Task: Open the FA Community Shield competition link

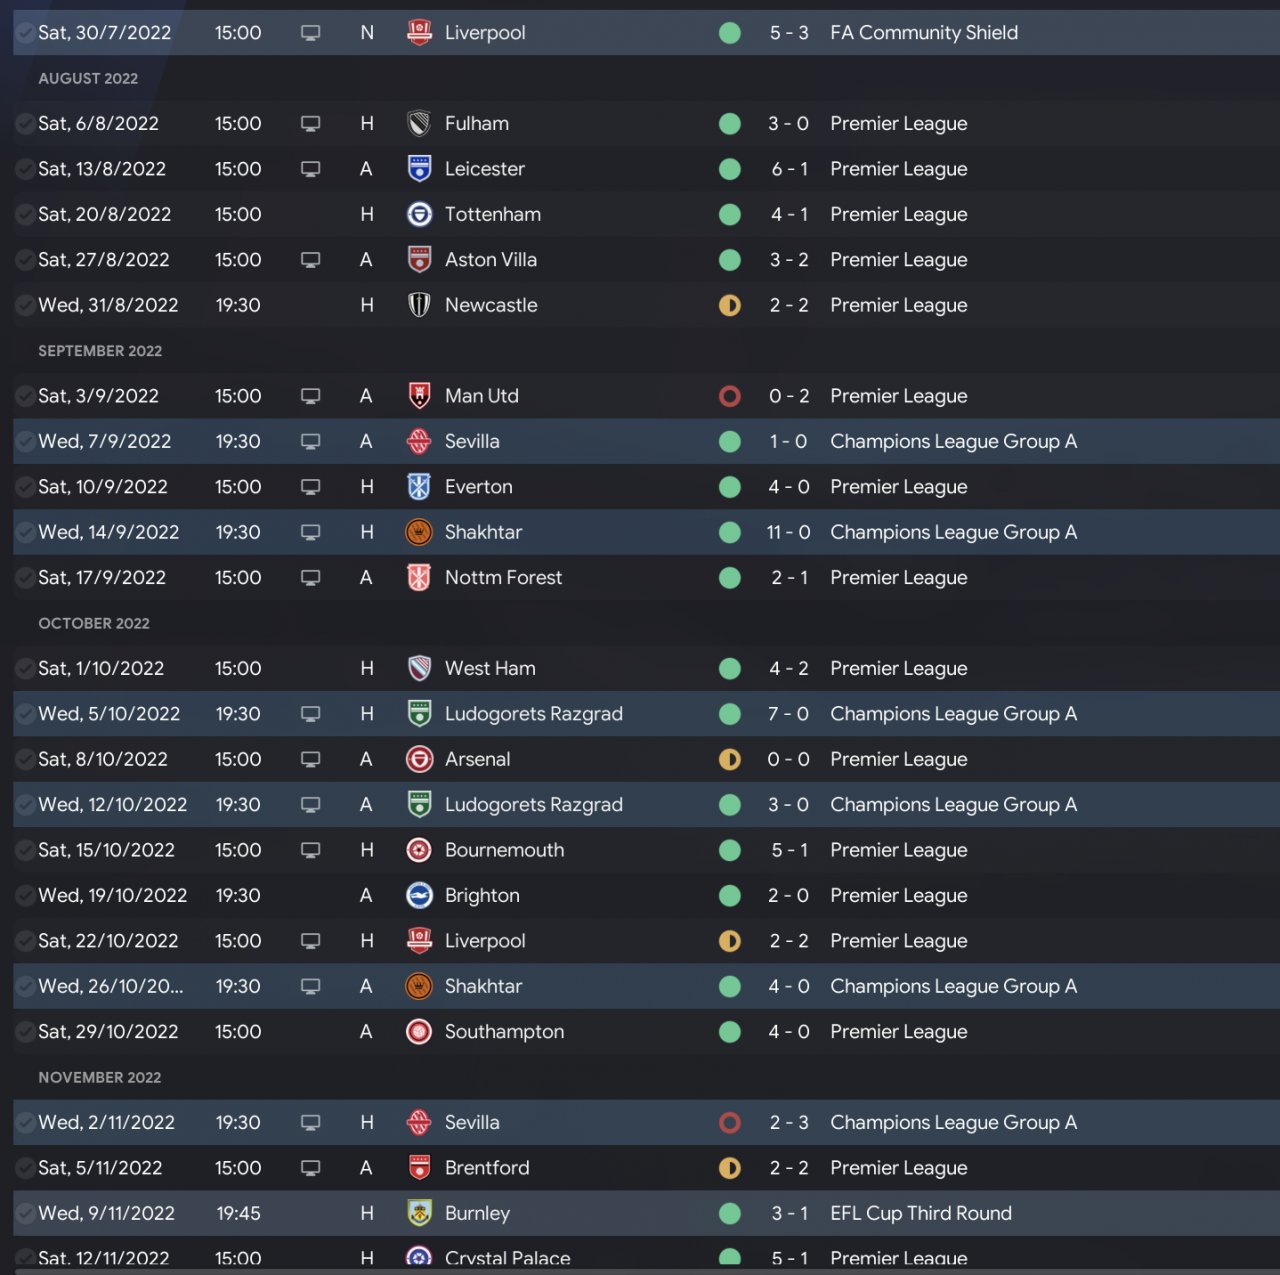Action: pos(923,33)
